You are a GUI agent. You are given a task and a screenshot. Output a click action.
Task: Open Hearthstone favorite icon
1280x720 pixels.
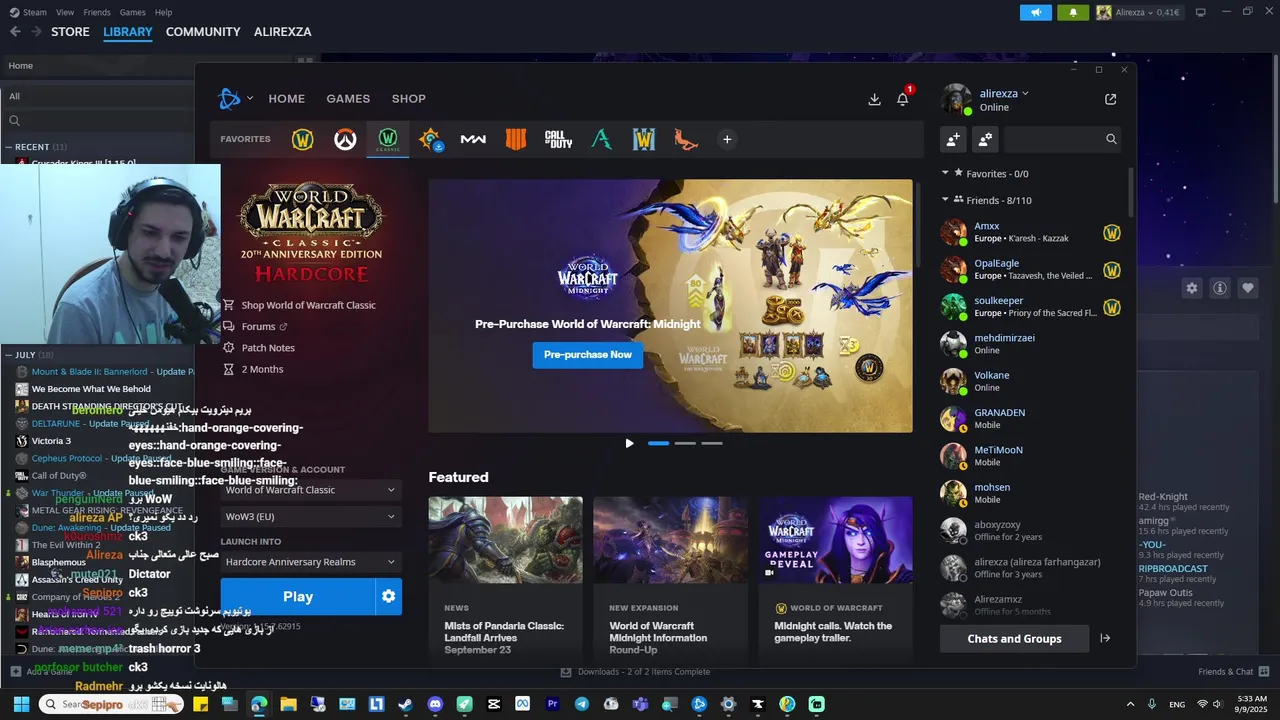pyautogui.click(x=431, y=140)
